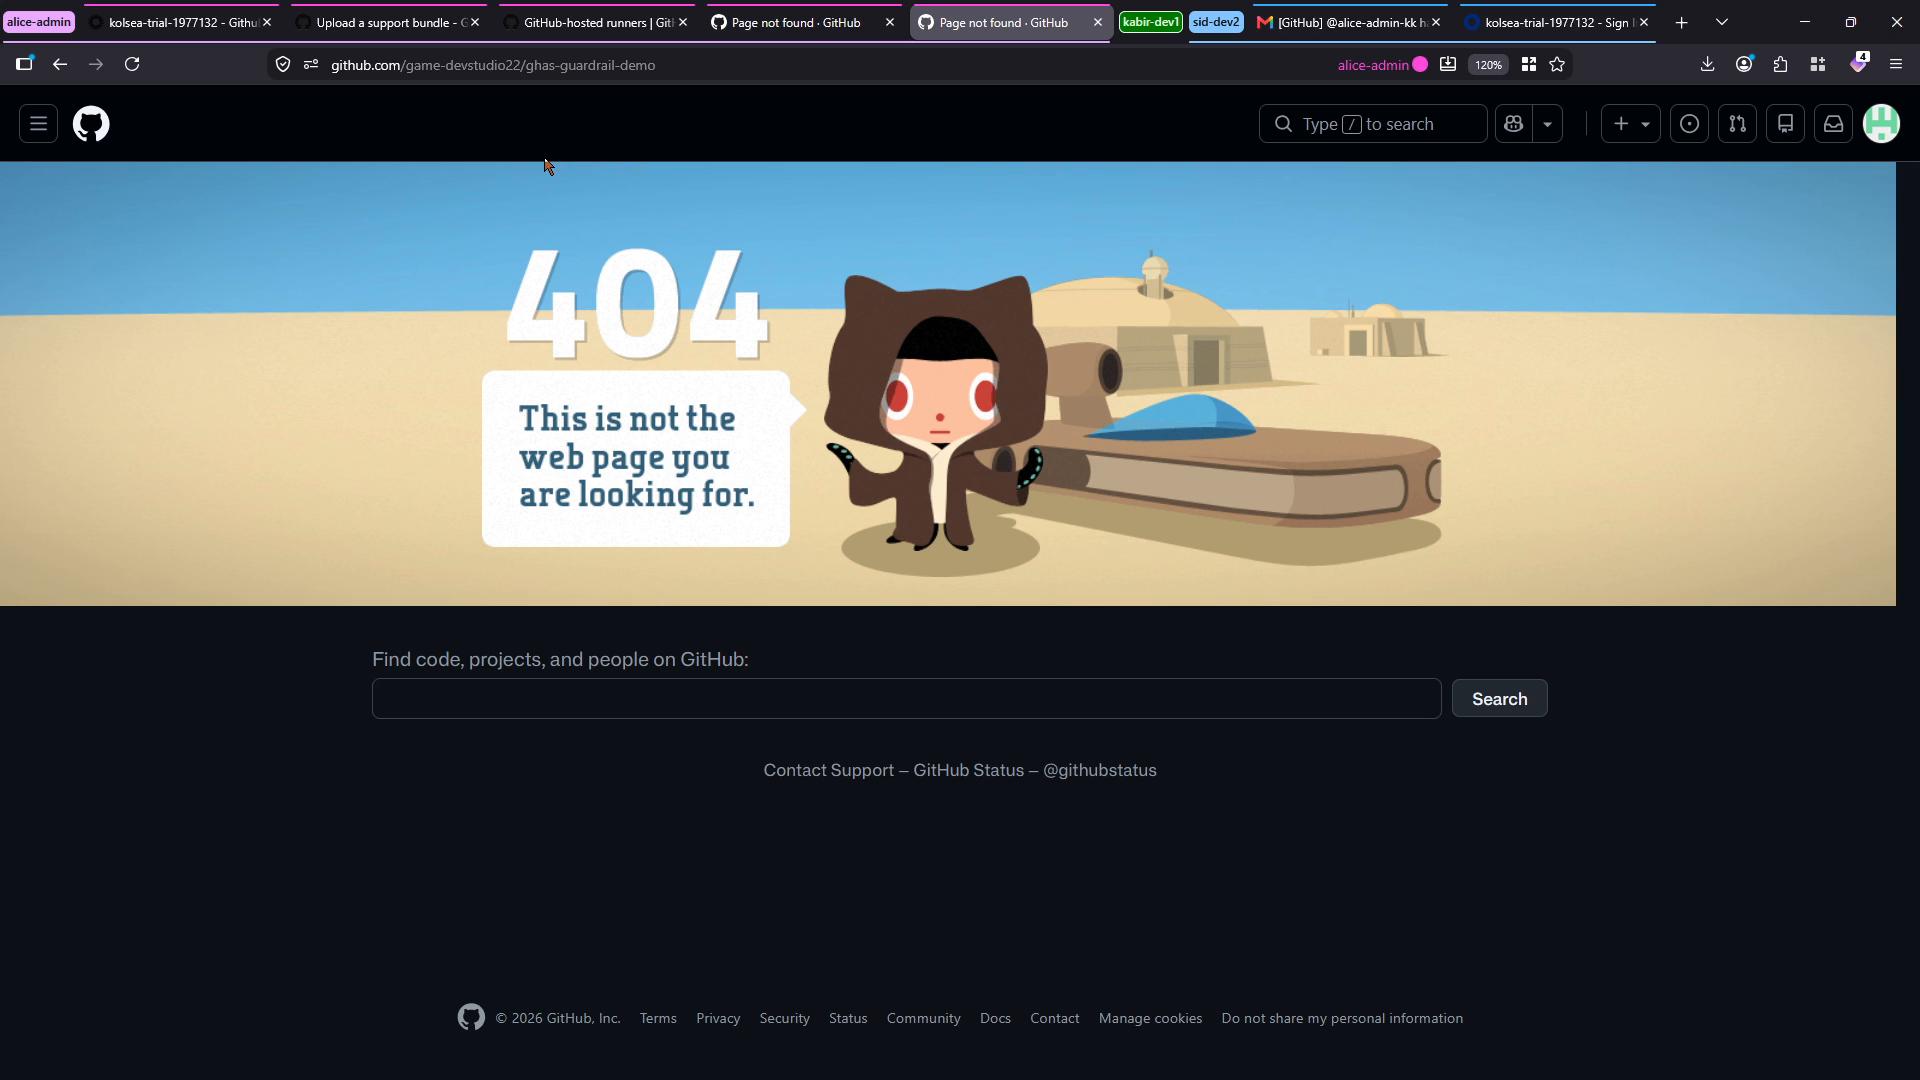Go to GitHub homepage via Octocat logo
This screenshot has width=1920, height=1080.
[91, 124]
